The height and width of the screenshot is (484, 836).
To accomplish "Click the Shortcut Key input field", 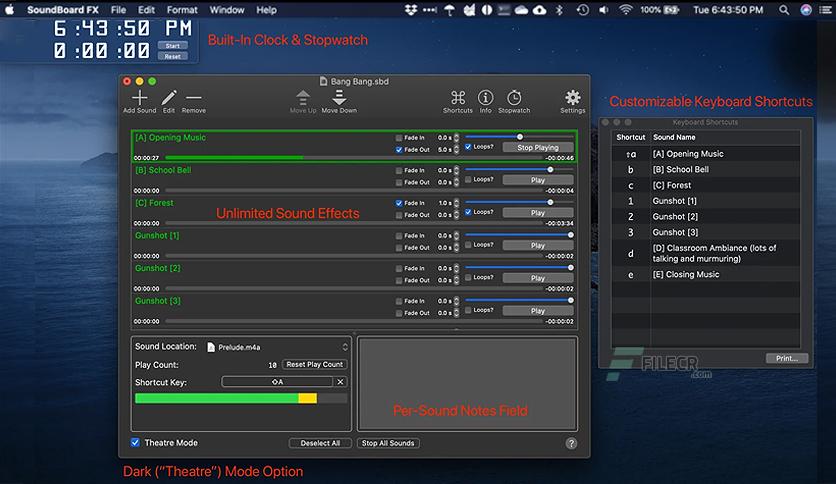I will 277,382.
